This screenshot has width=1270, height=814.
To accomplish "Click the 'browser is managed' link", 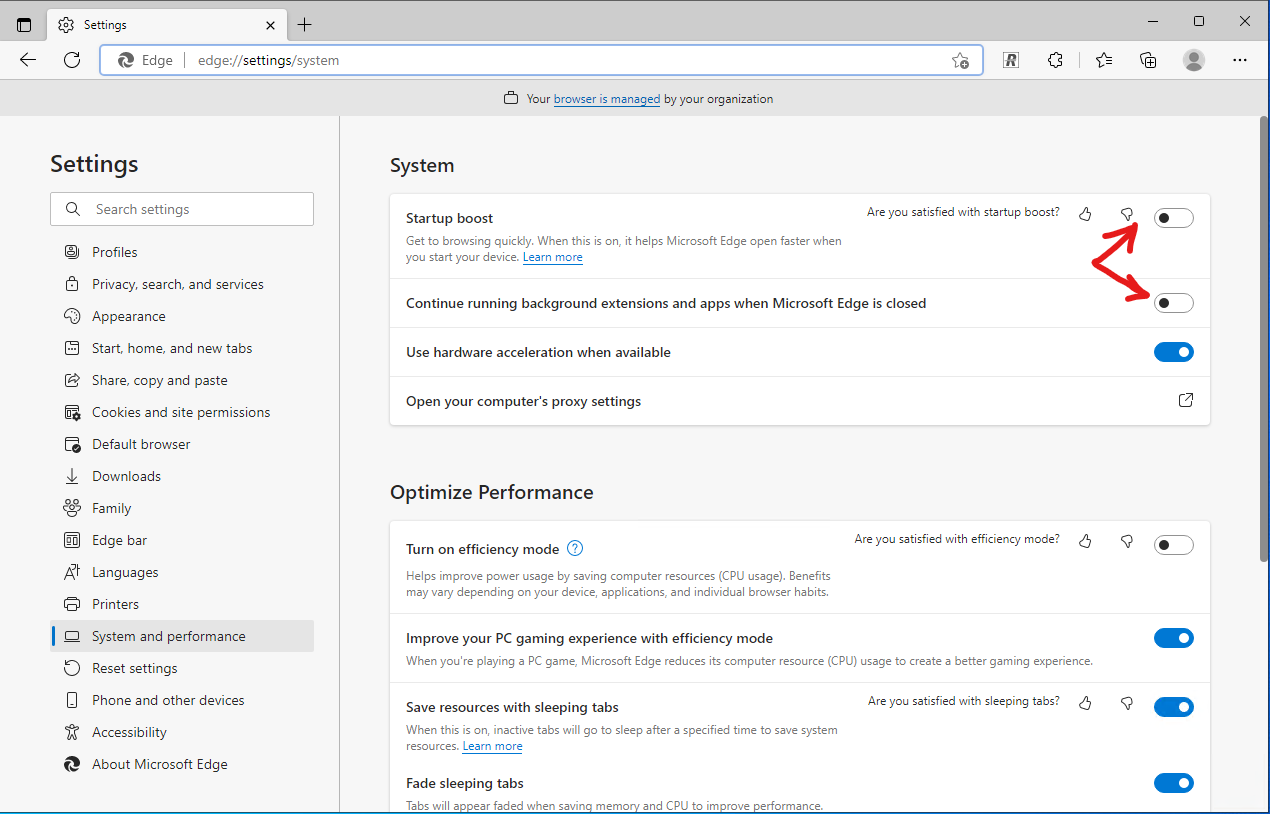I will 606,99.
